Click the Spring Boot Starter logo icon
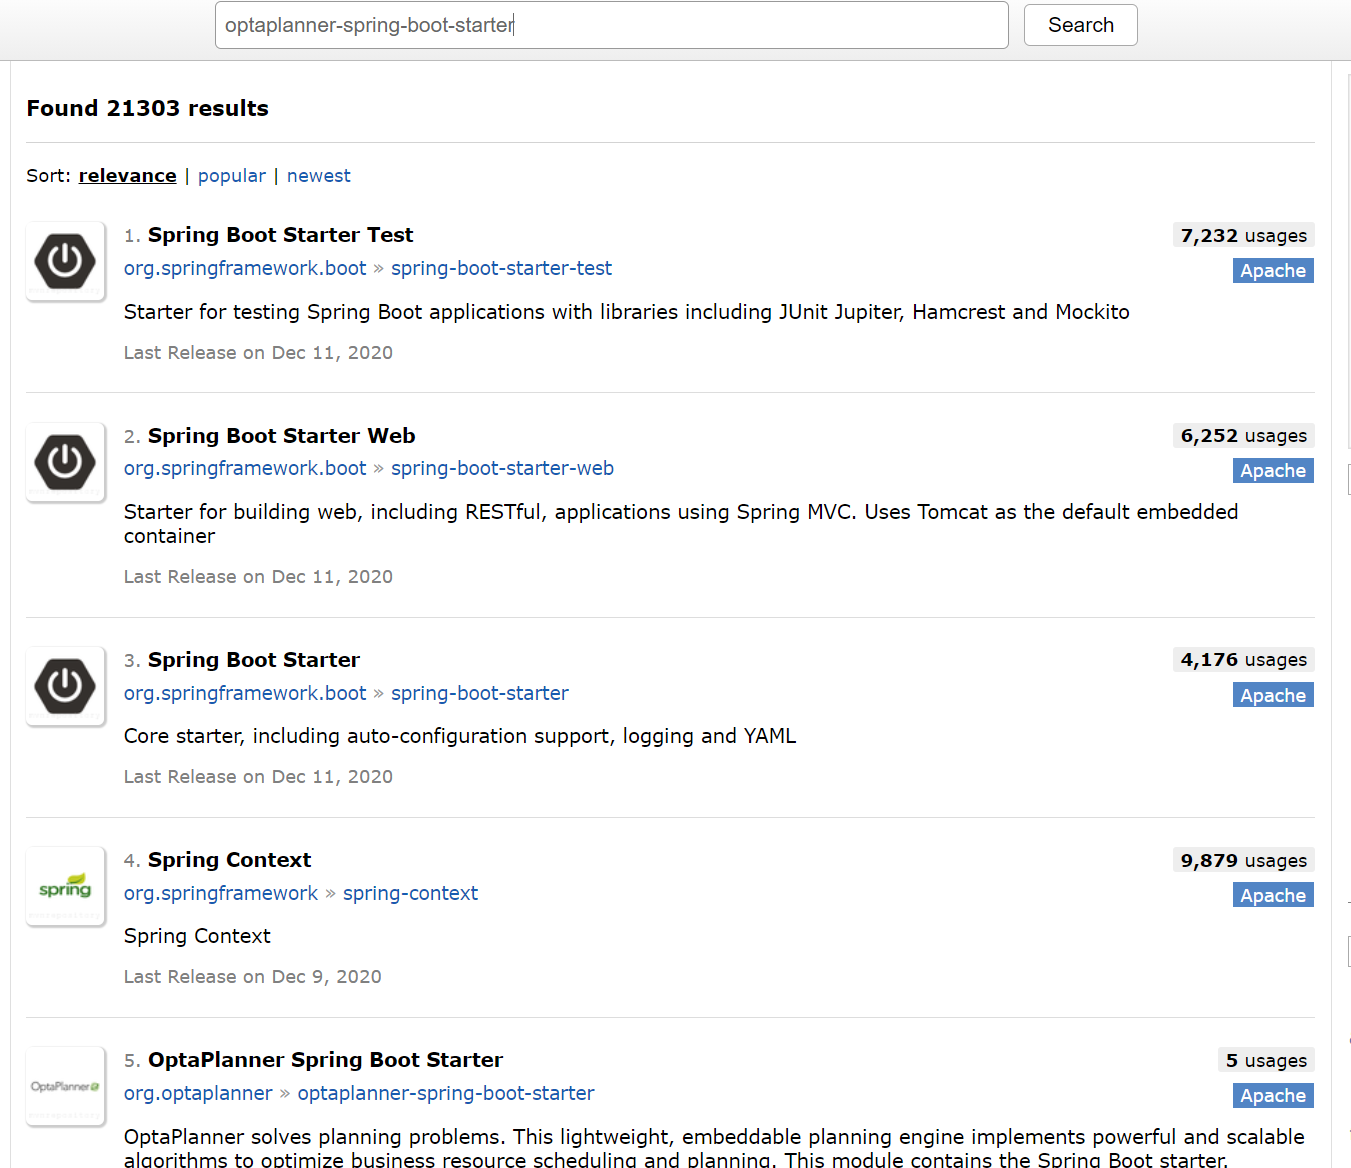The height and width of the screenshot is (1168, 1351). click(65, 686)
